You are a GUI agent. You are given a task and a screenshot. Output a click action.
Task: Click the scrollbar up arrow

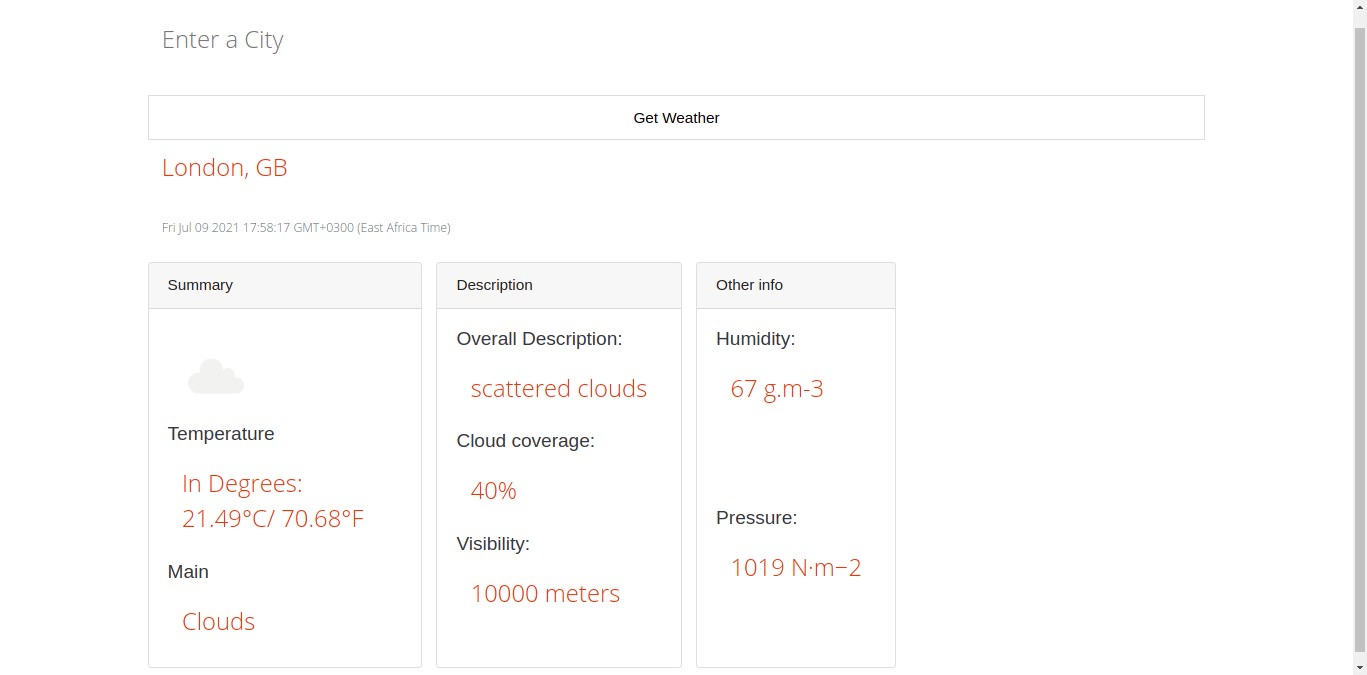[x=1359, y=8]
